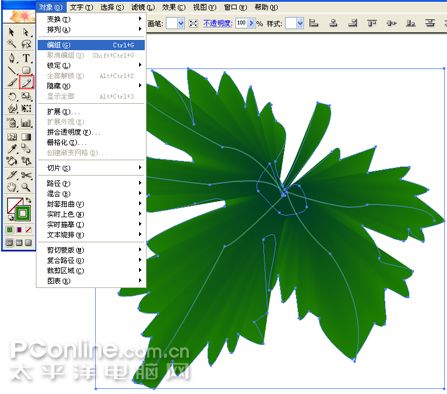Screen dimensions: 447x394
Task: Select the Type tool
Action: click(x=26, y=58)
